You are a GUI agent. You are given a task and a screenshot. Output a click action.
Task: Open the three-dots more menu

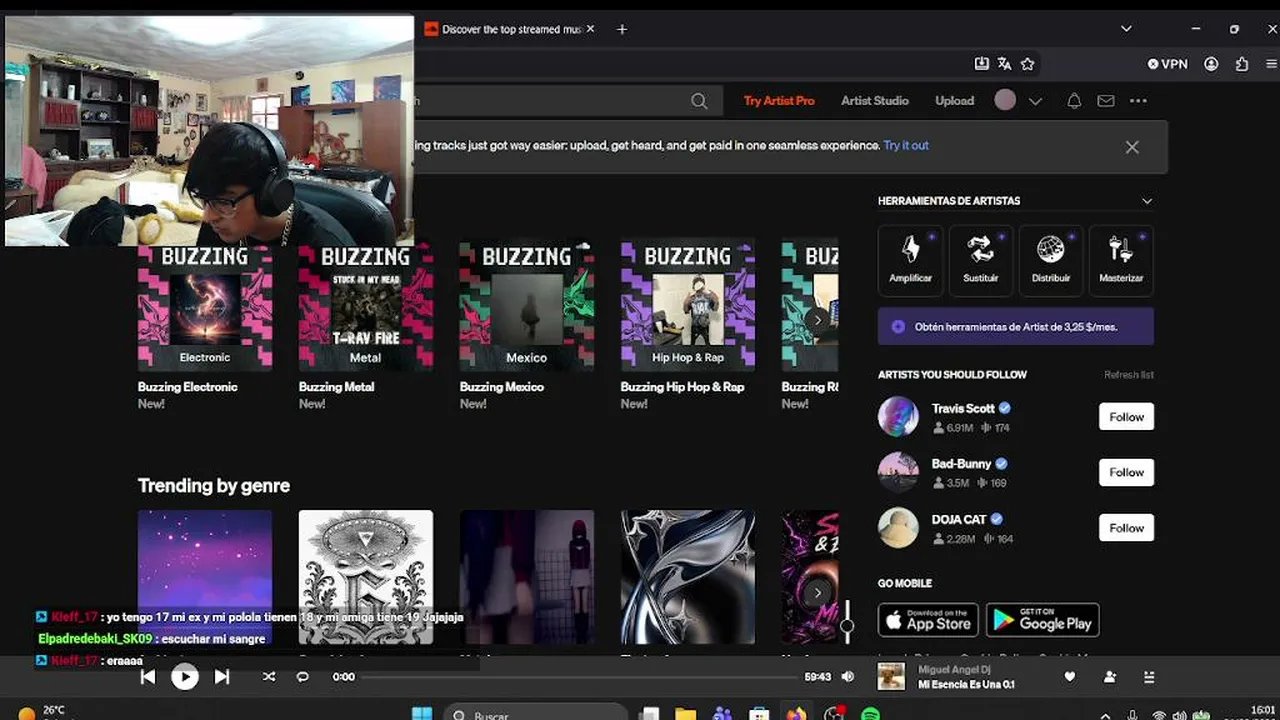pyautogui.click(x=1138, y=101)
